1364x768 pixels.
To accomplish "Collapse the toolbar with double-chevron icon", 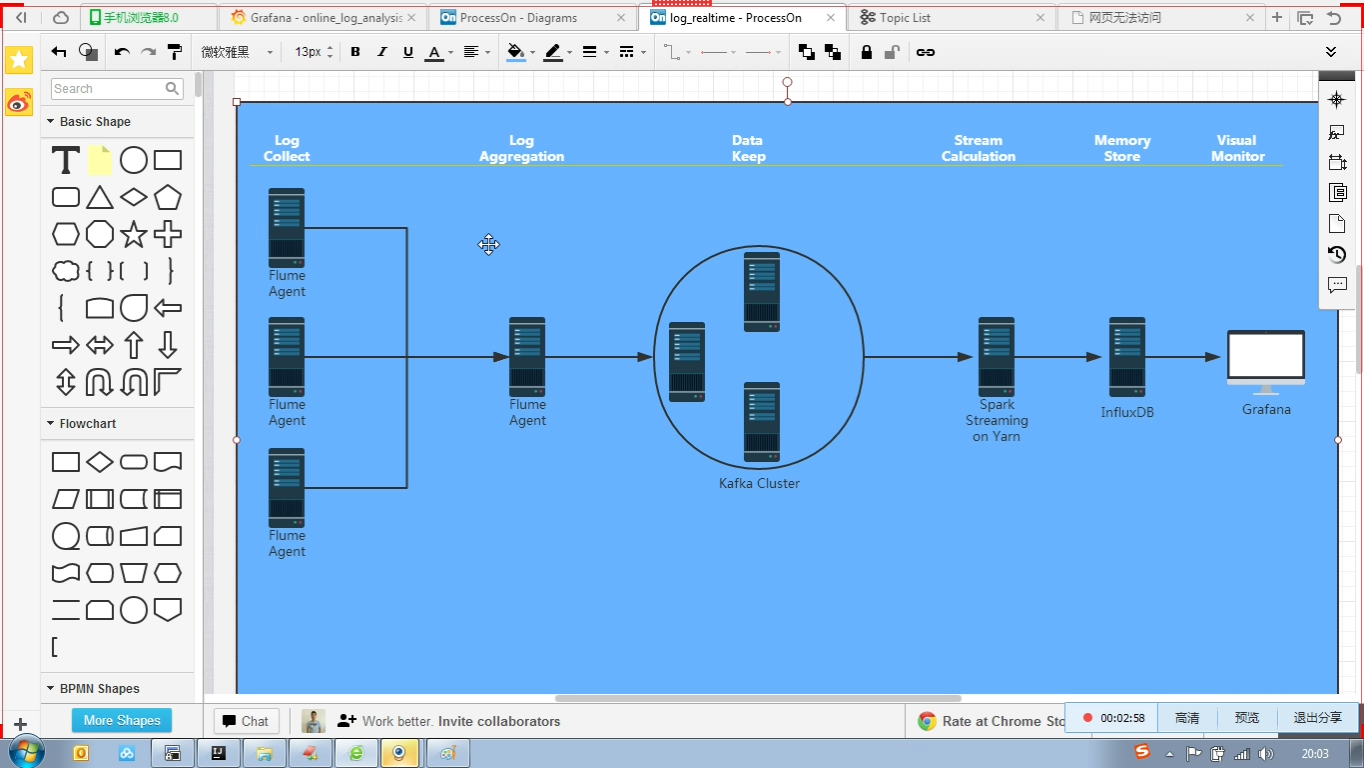I will (1331, 52).
